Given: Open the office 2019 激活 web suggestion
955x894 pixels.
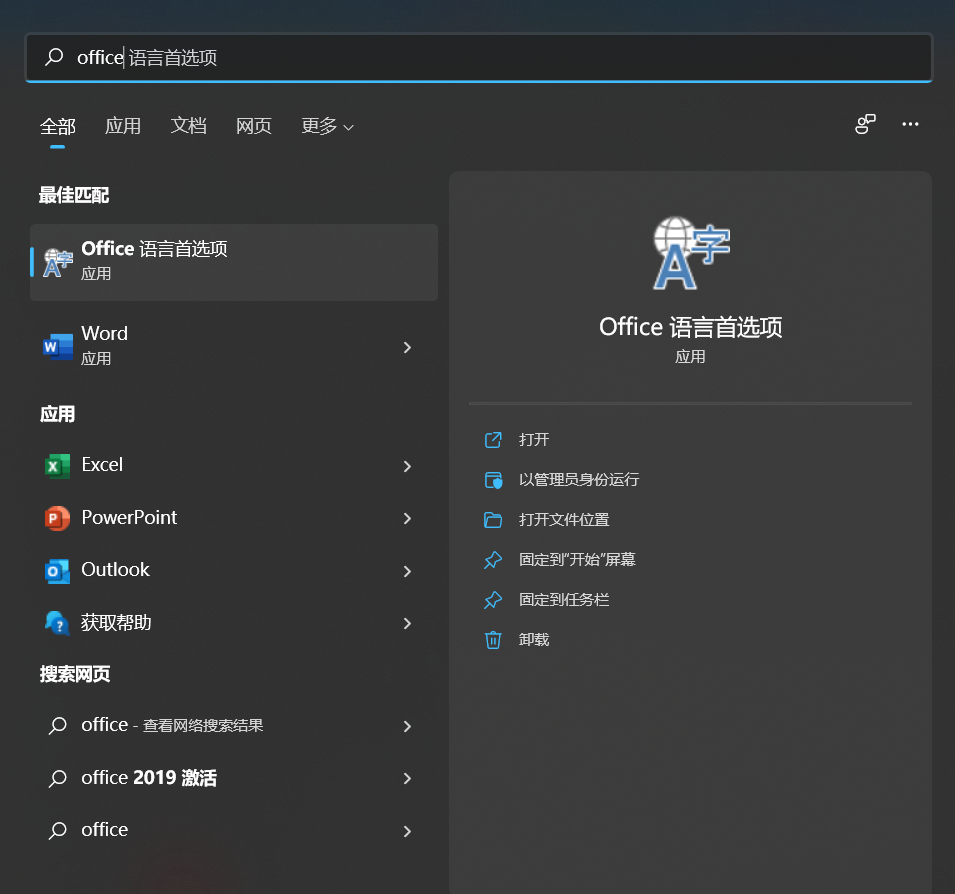Looking at the screenshot, I should [x=149, y=778].
